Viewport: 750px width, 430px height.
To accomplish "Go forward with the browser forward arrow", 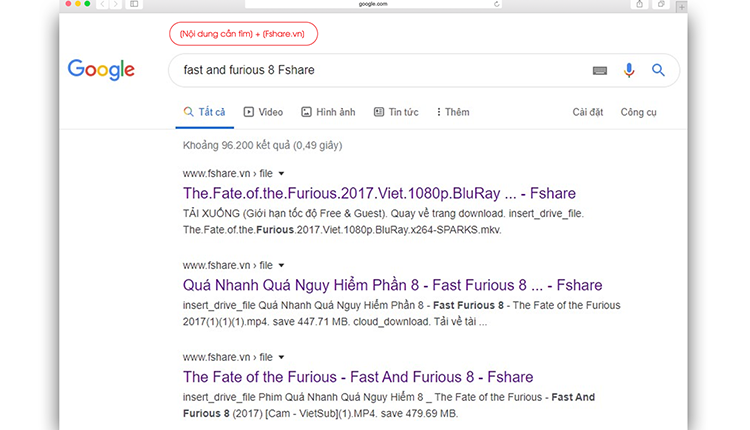I will point(115,4).
